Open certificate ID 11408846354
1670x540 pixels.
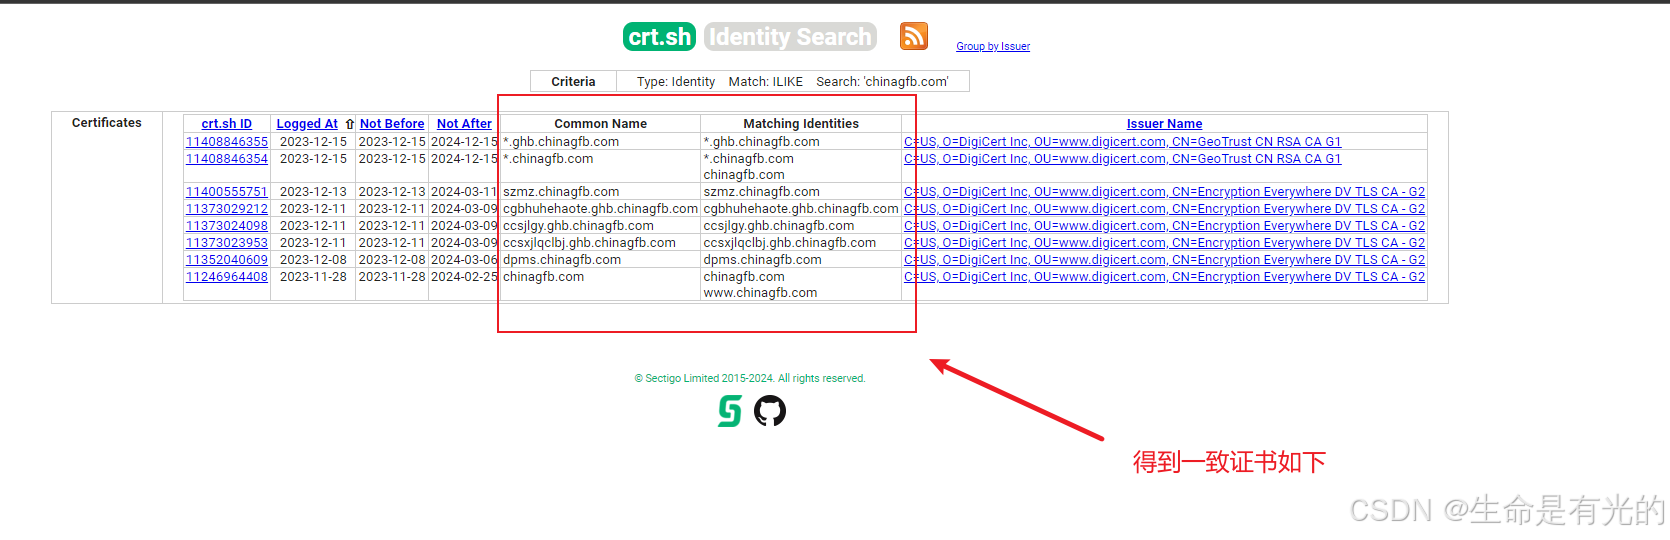click(227, 159)
